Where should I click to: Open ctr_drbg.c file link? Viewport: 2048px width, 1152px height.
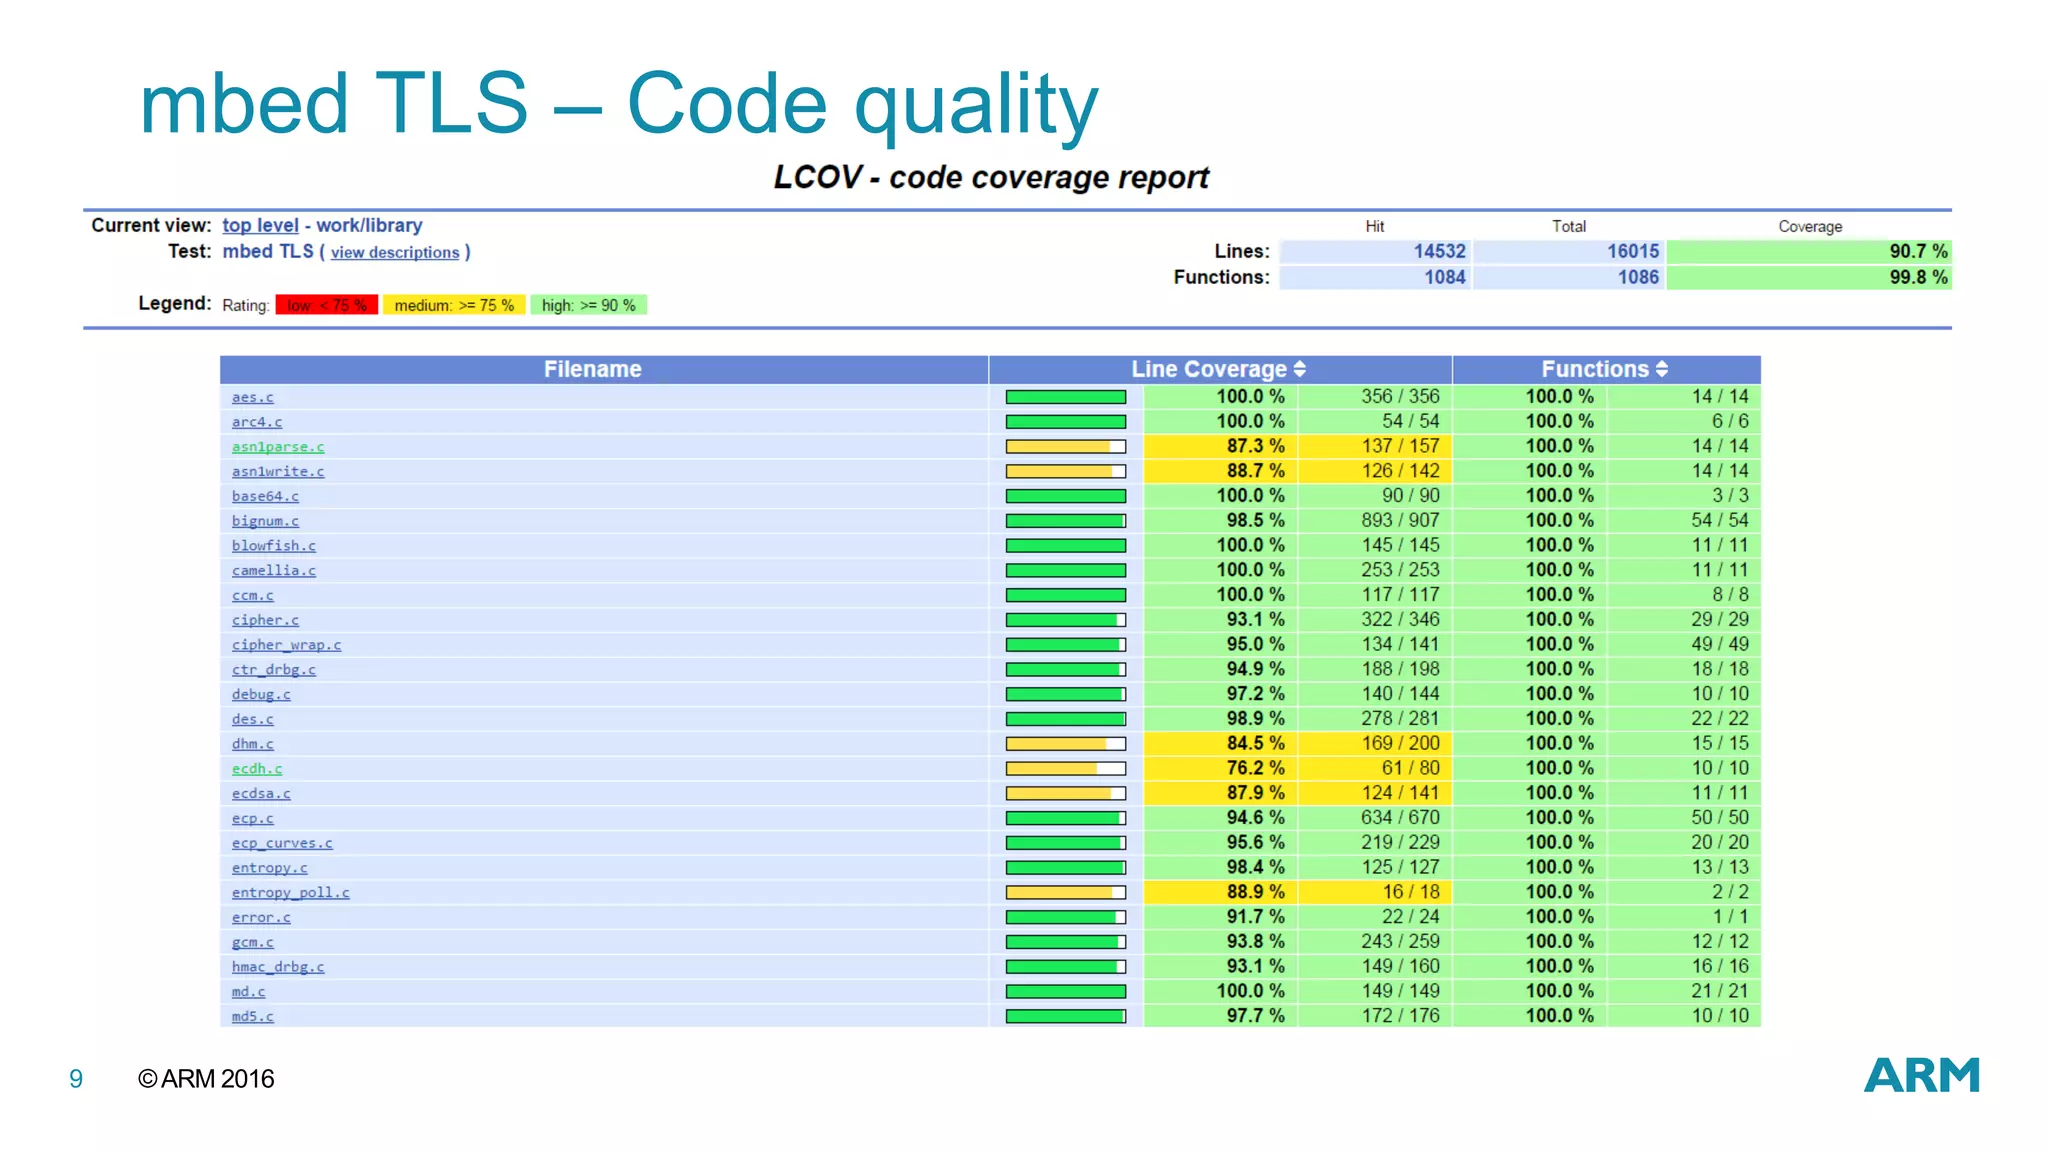pyautogui.click(x=274, y=670)
